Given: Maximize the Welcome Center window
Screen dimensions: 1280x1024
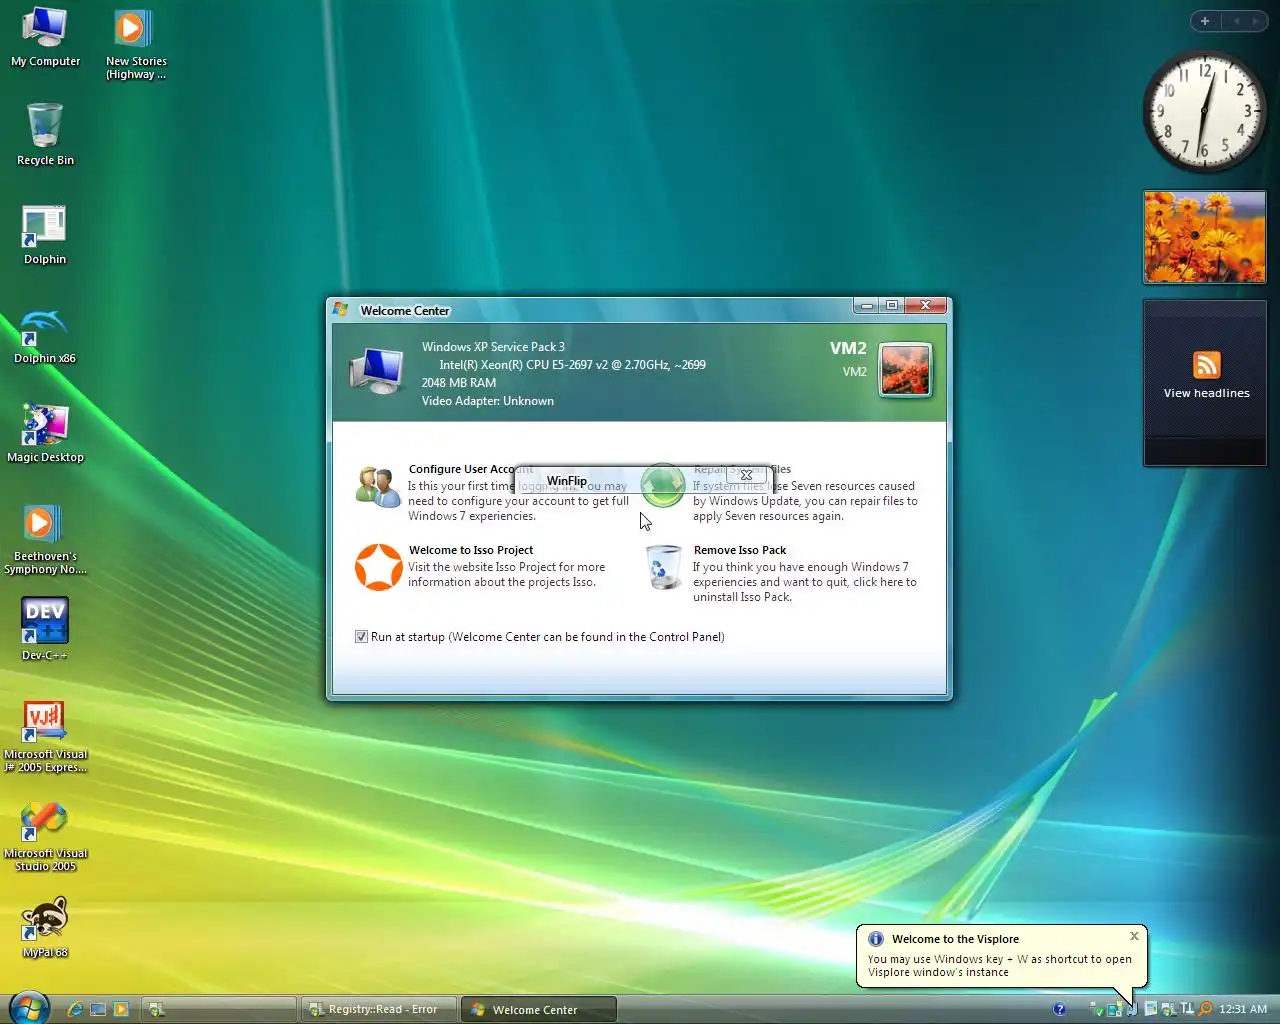Looking at the screenshot, I should [x=891, y=306].
